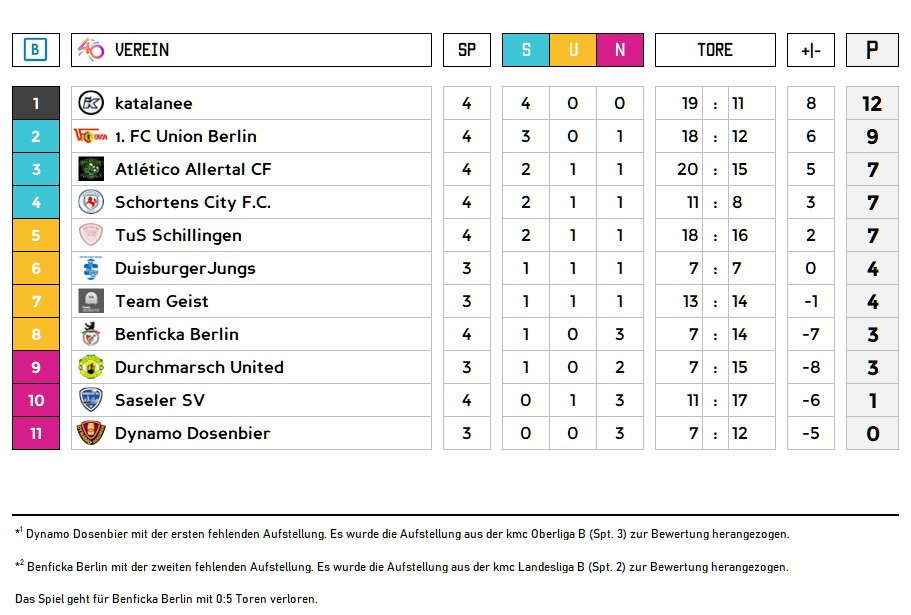911x615 pixels.
Task: Click the league B badge in header
Action: coord(36,50)
